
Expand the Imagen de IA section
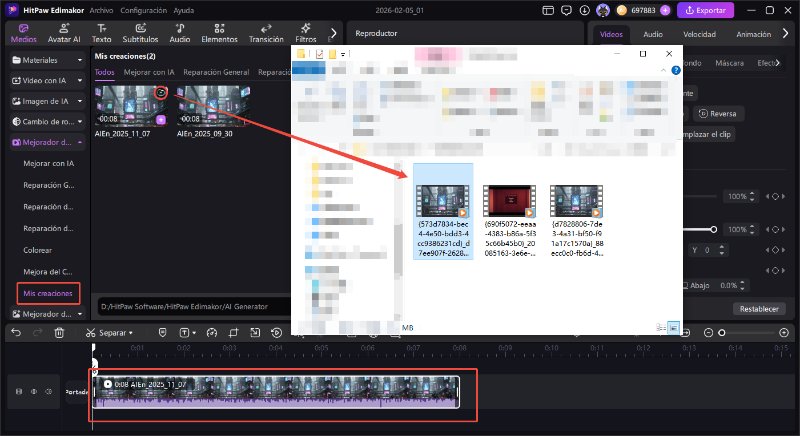pyautogui.click(x=47, y=101)
